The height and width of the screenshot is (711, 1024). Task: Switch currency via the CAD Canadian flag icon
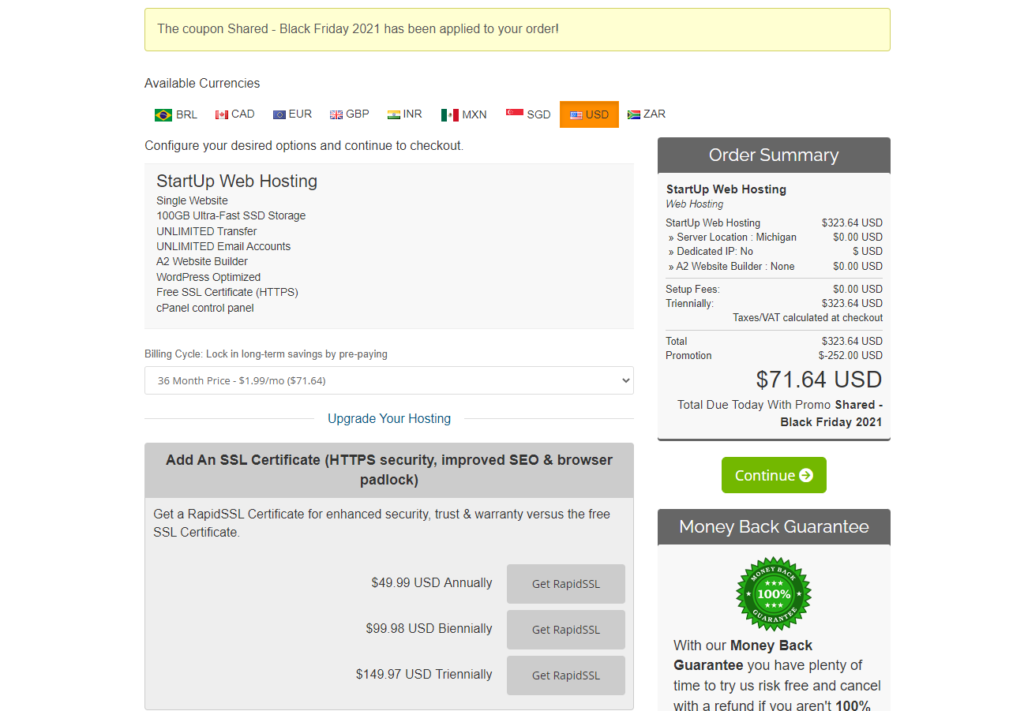pos(221,114)
